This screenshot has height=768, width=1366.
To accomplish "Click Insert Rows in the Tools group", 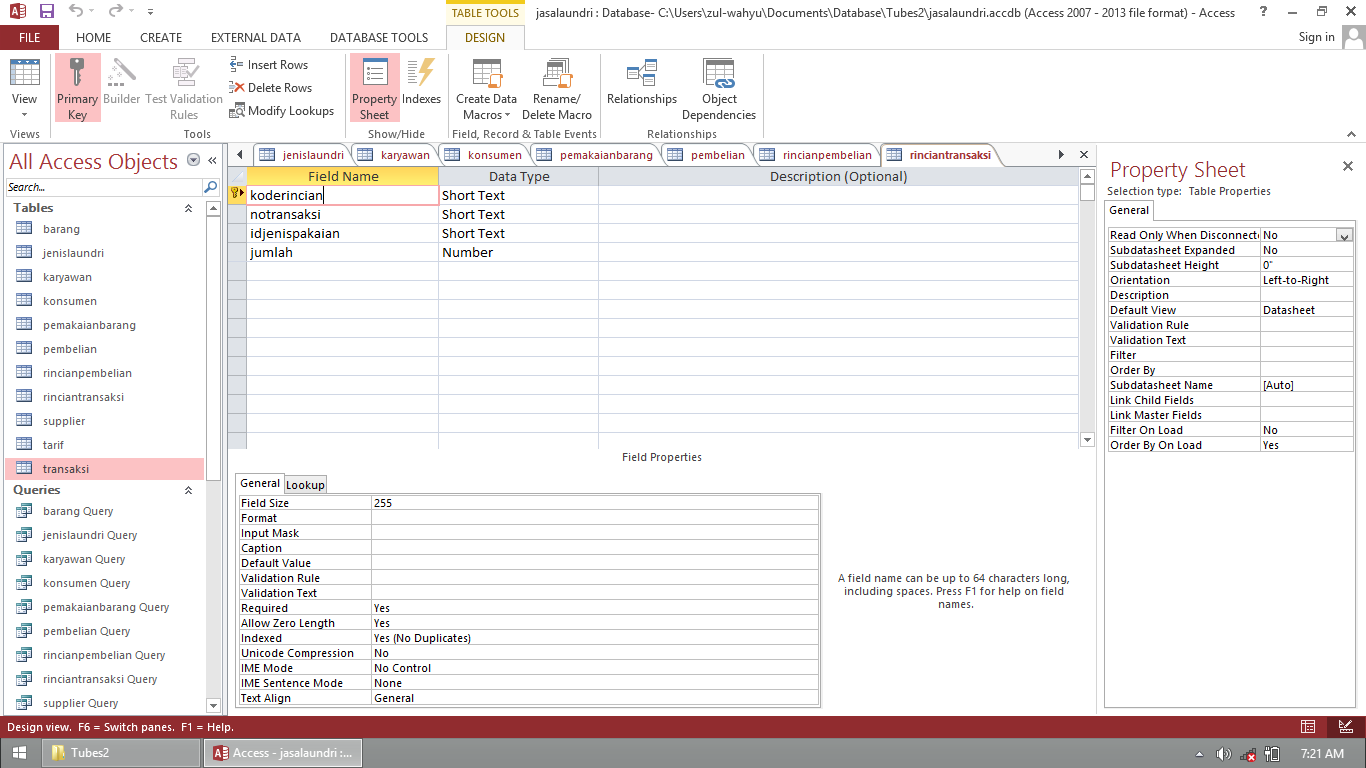I will coord(268,64).
